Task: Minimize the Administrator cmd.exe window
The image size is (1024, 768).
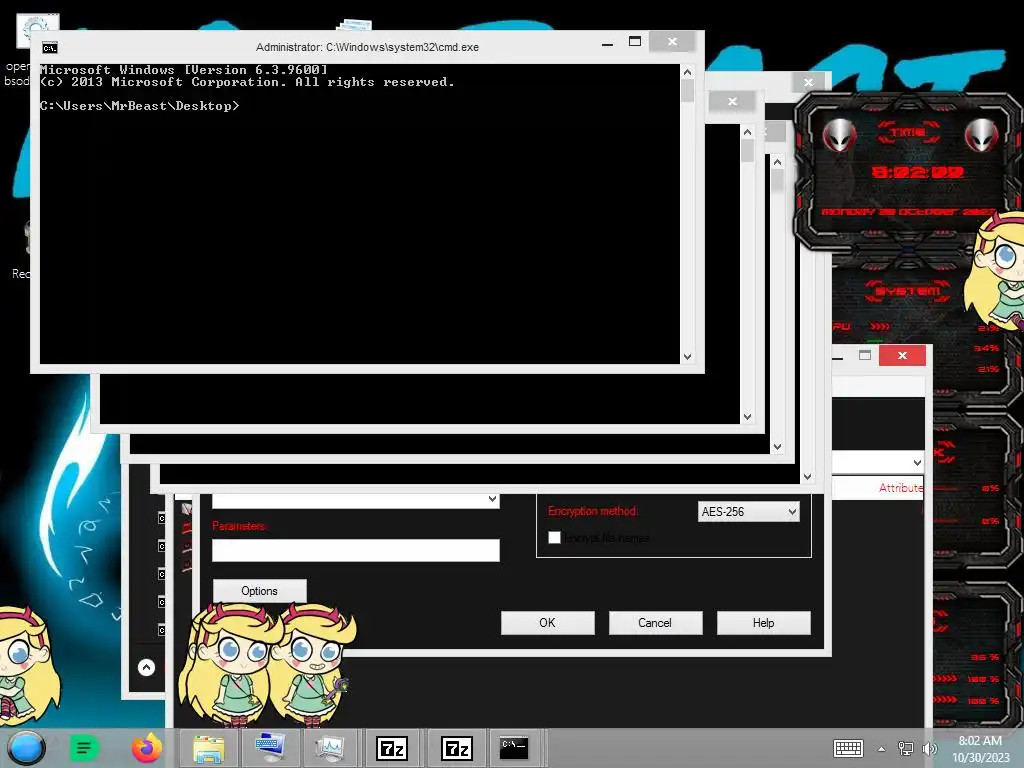Action: (607, 43)
